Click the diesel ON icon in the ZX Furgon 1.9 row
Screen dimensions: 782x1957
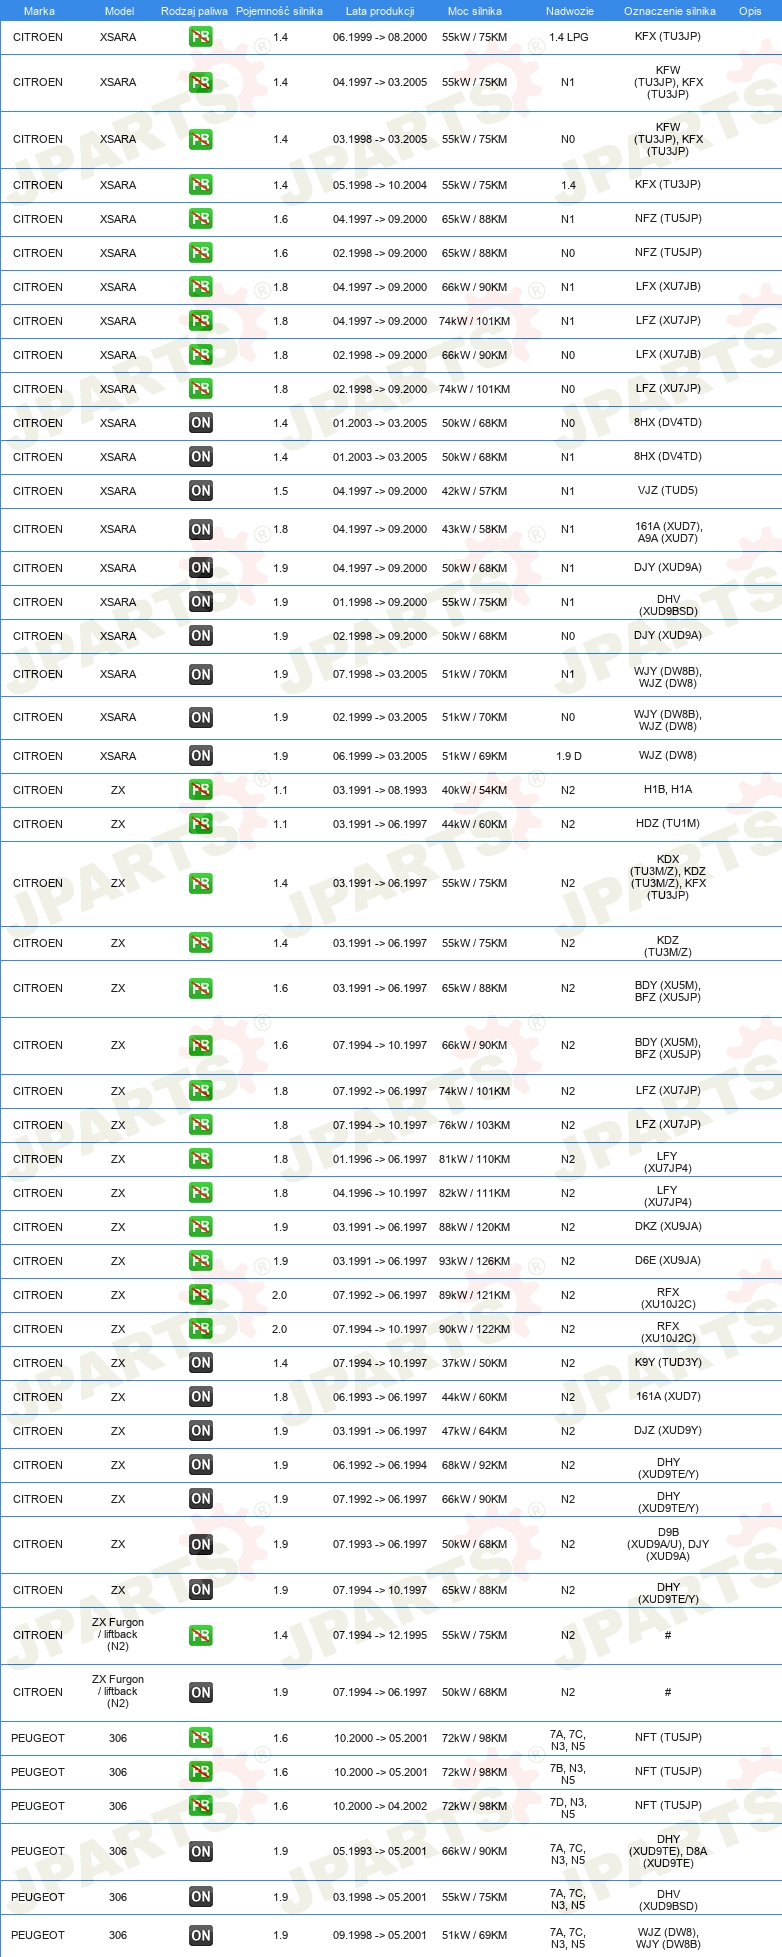click(201, 1693)
